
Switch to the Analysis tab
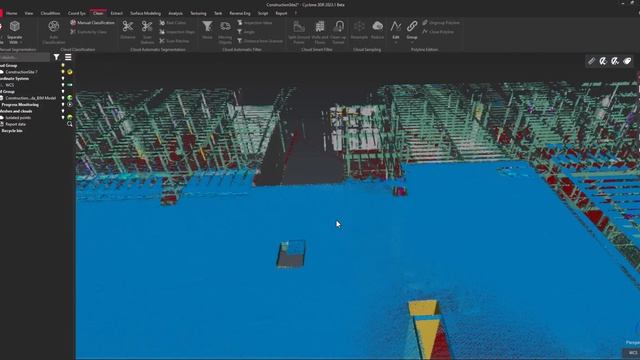coord(176,13)
